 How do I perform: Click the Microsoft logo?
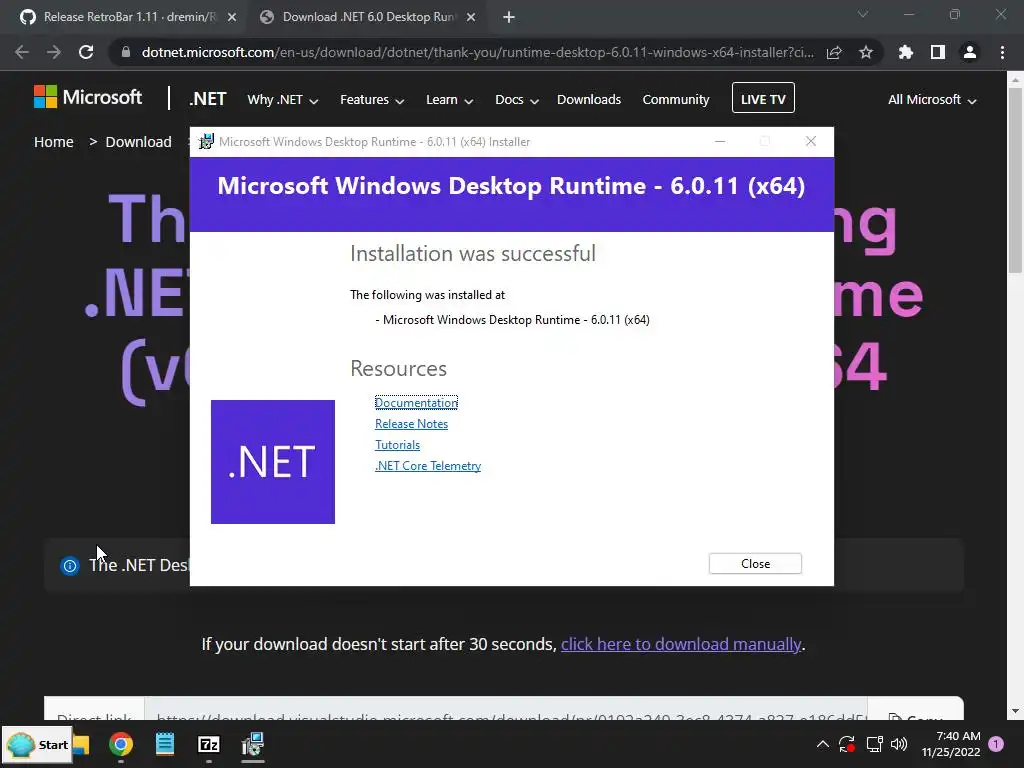[x=88, y=97]
